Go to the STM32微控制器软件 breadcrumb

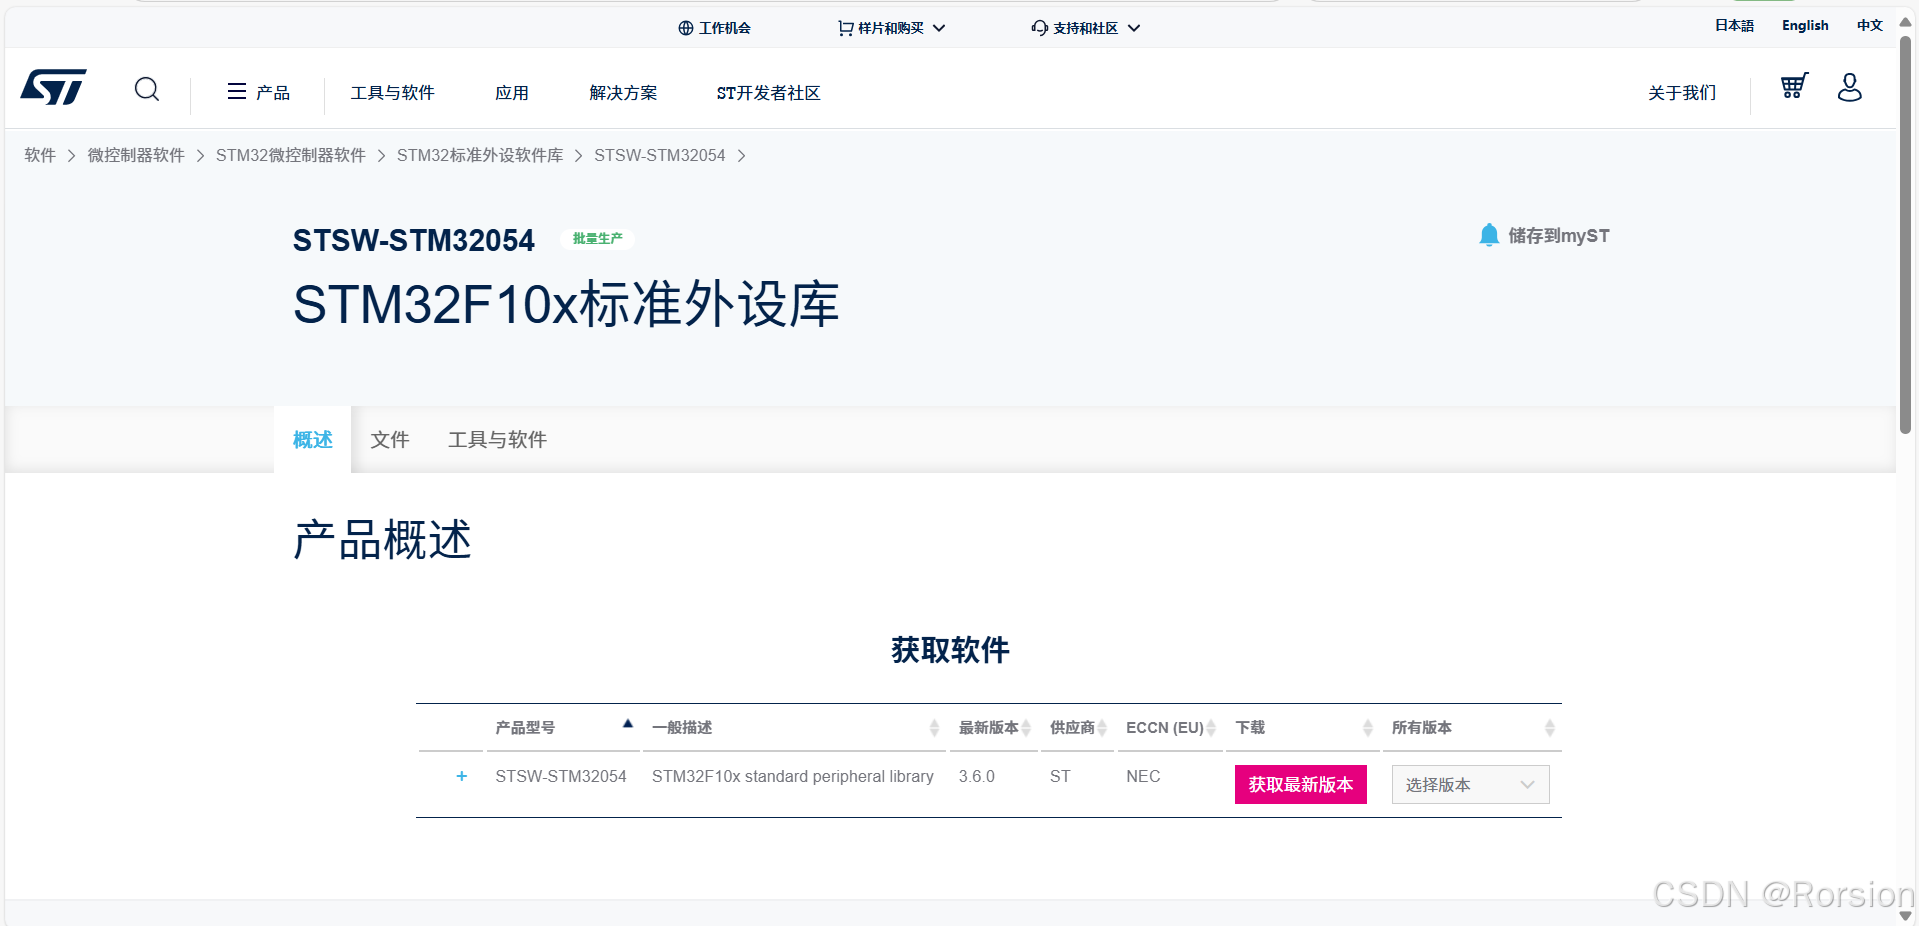tap(291, 155)
